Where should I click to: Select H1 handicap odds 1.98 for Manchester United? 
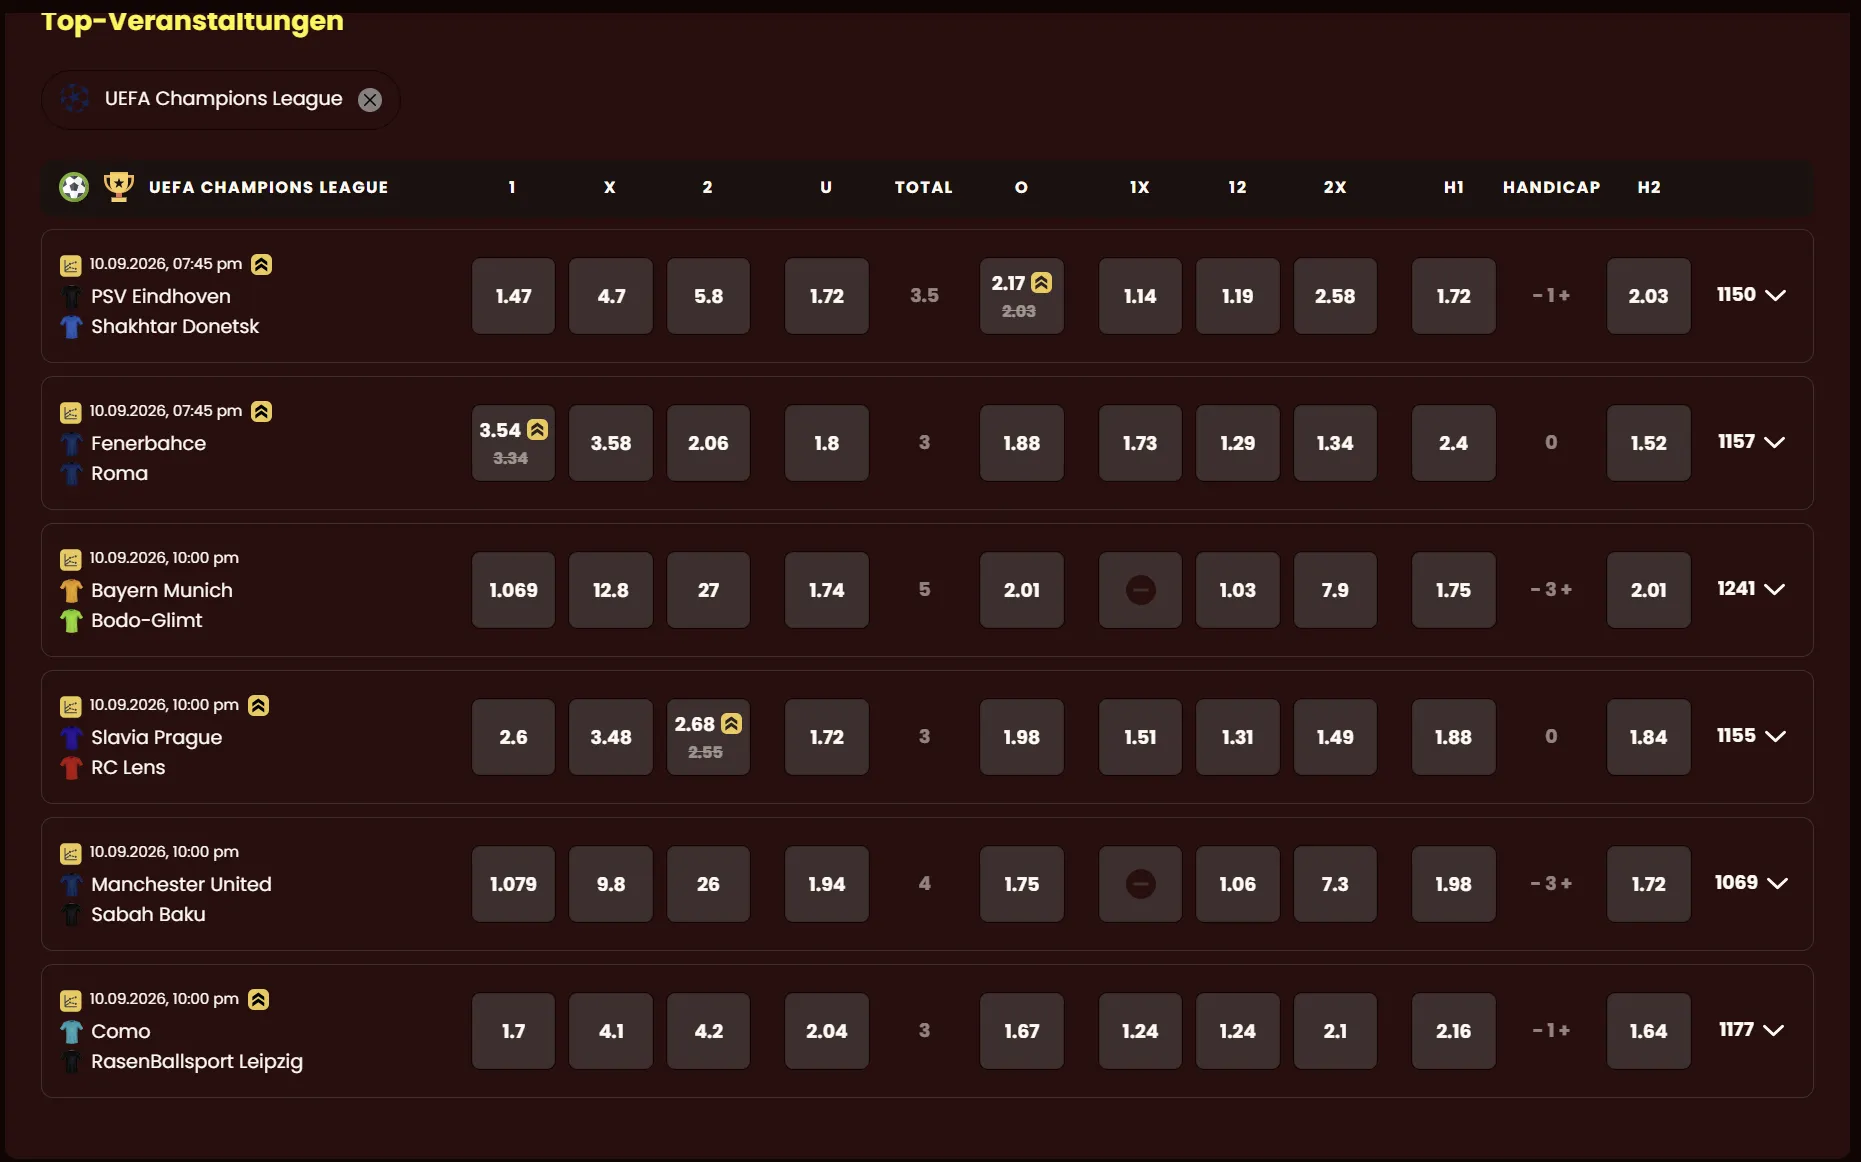pyautogui.click(x=1454, y=884)
